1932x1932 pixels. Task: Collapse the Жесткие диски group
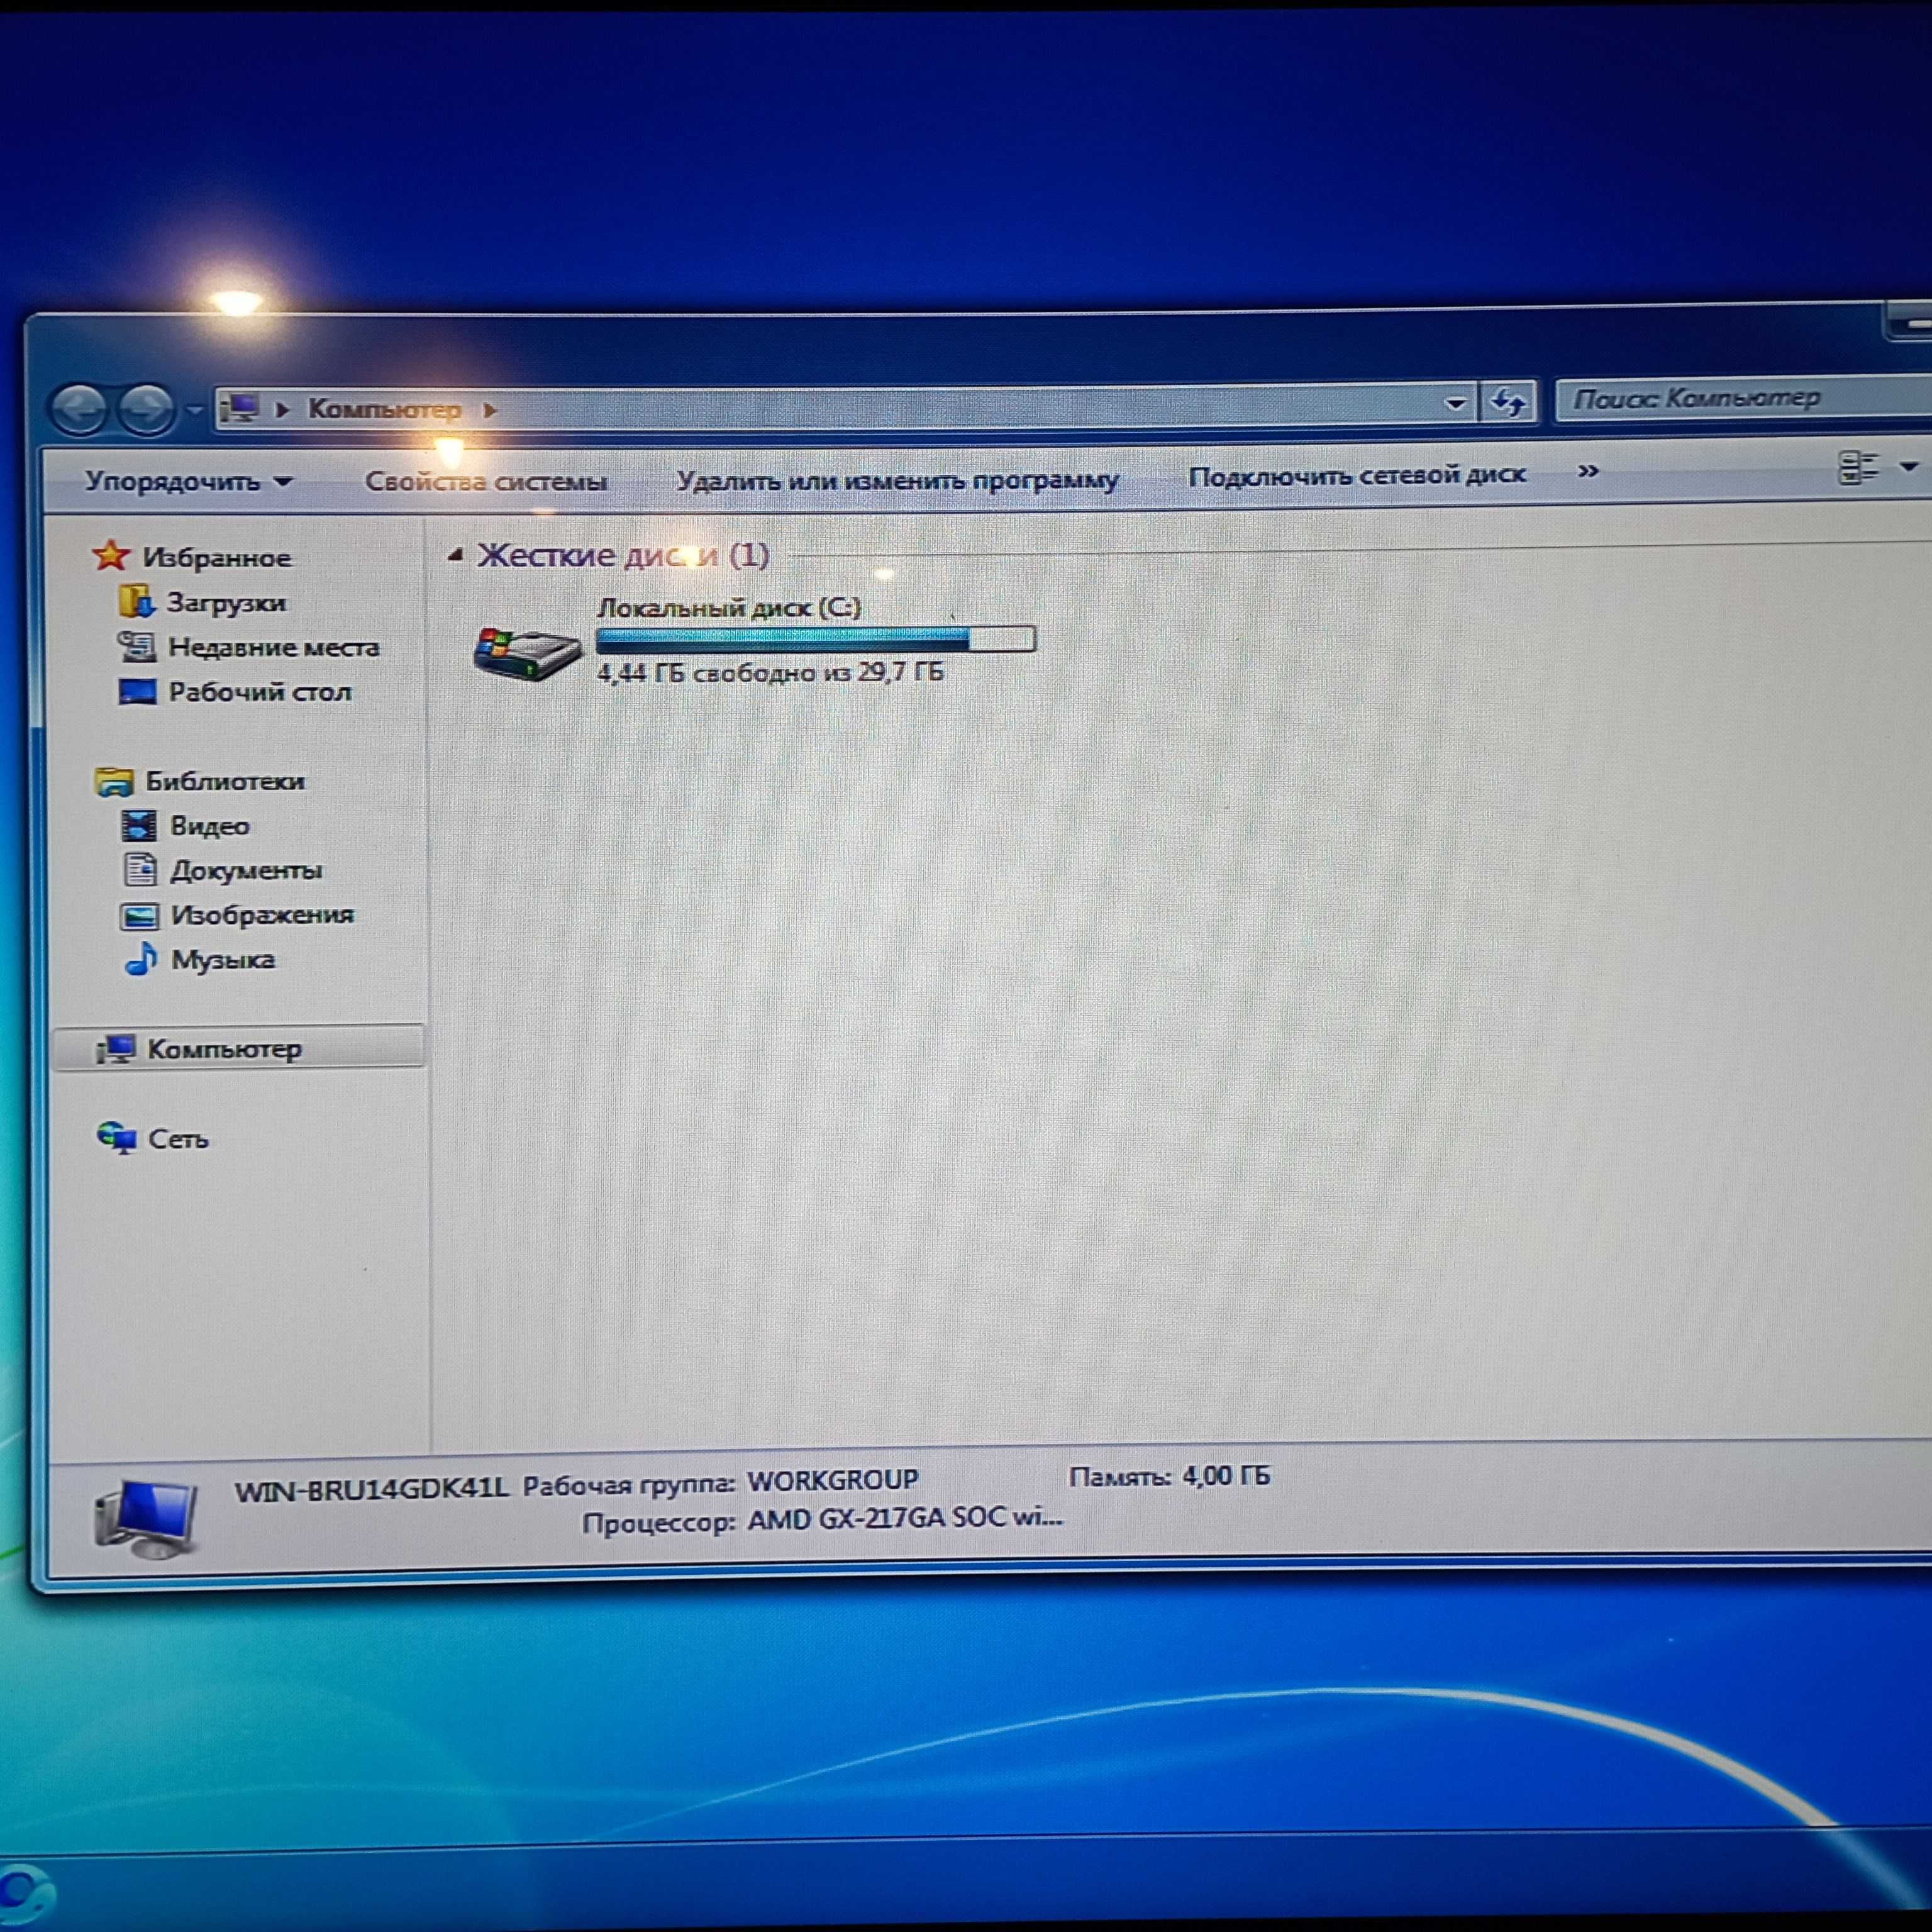(456, 555)
